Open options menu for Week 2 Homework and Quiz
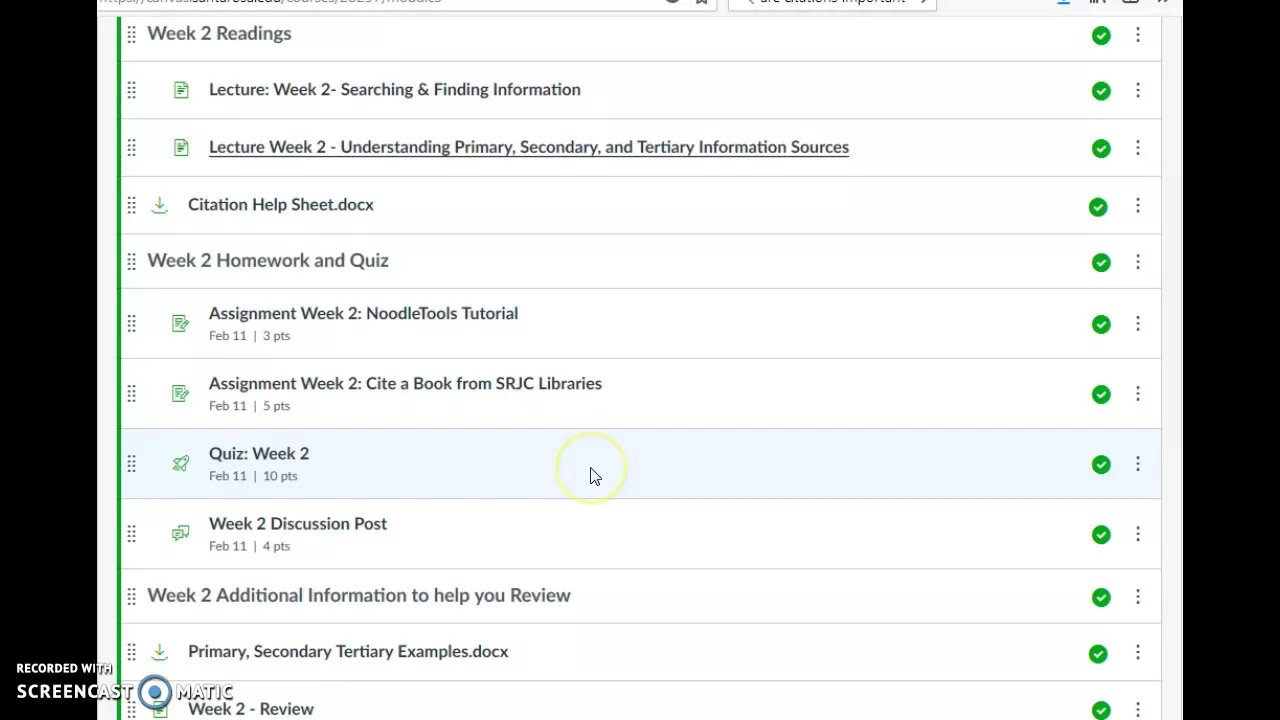Screen dimensions: 1280x720 (1137, 262)
